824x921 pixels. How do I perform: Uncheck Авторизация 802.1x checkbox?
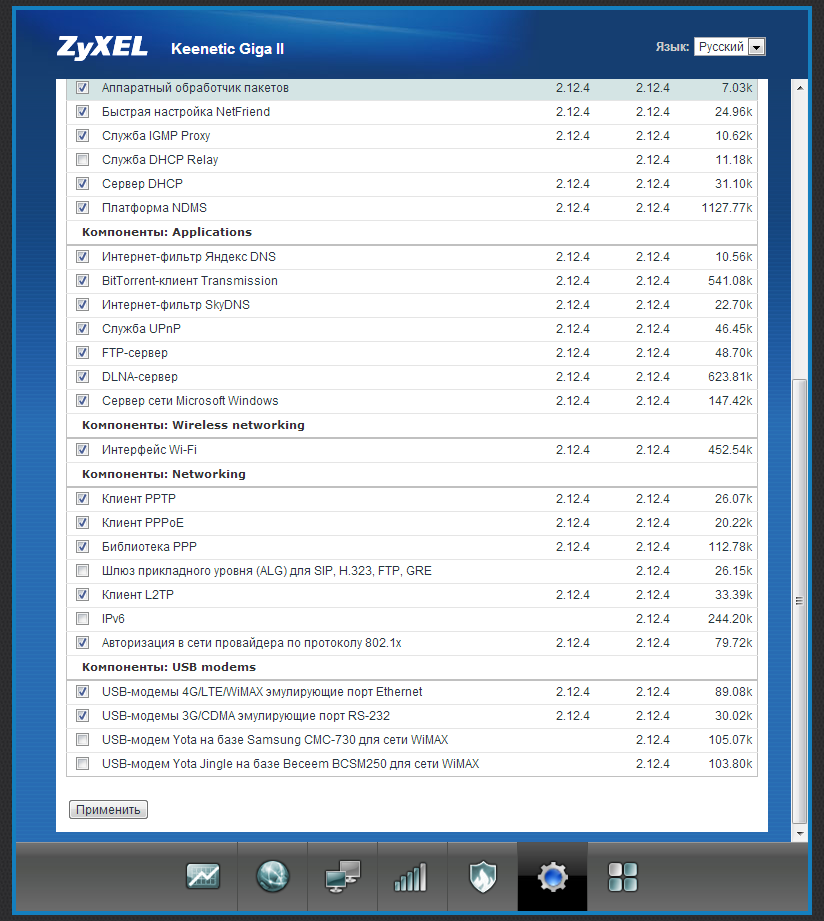click(83, 643)
